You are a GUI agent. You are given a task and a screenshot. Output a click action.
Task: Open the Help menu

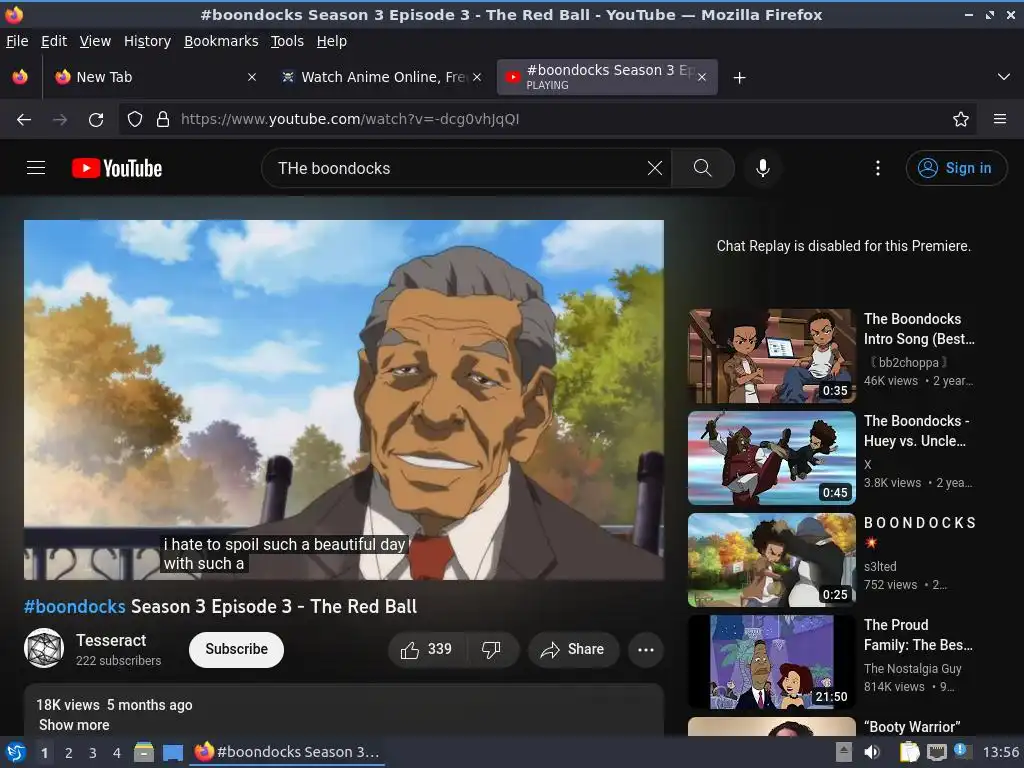point(332,41)
